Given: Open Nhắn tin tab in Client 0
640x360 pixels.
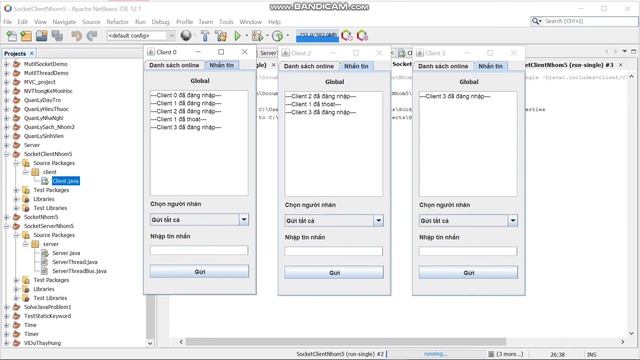Looking at the screenshot, I should 222,65.
